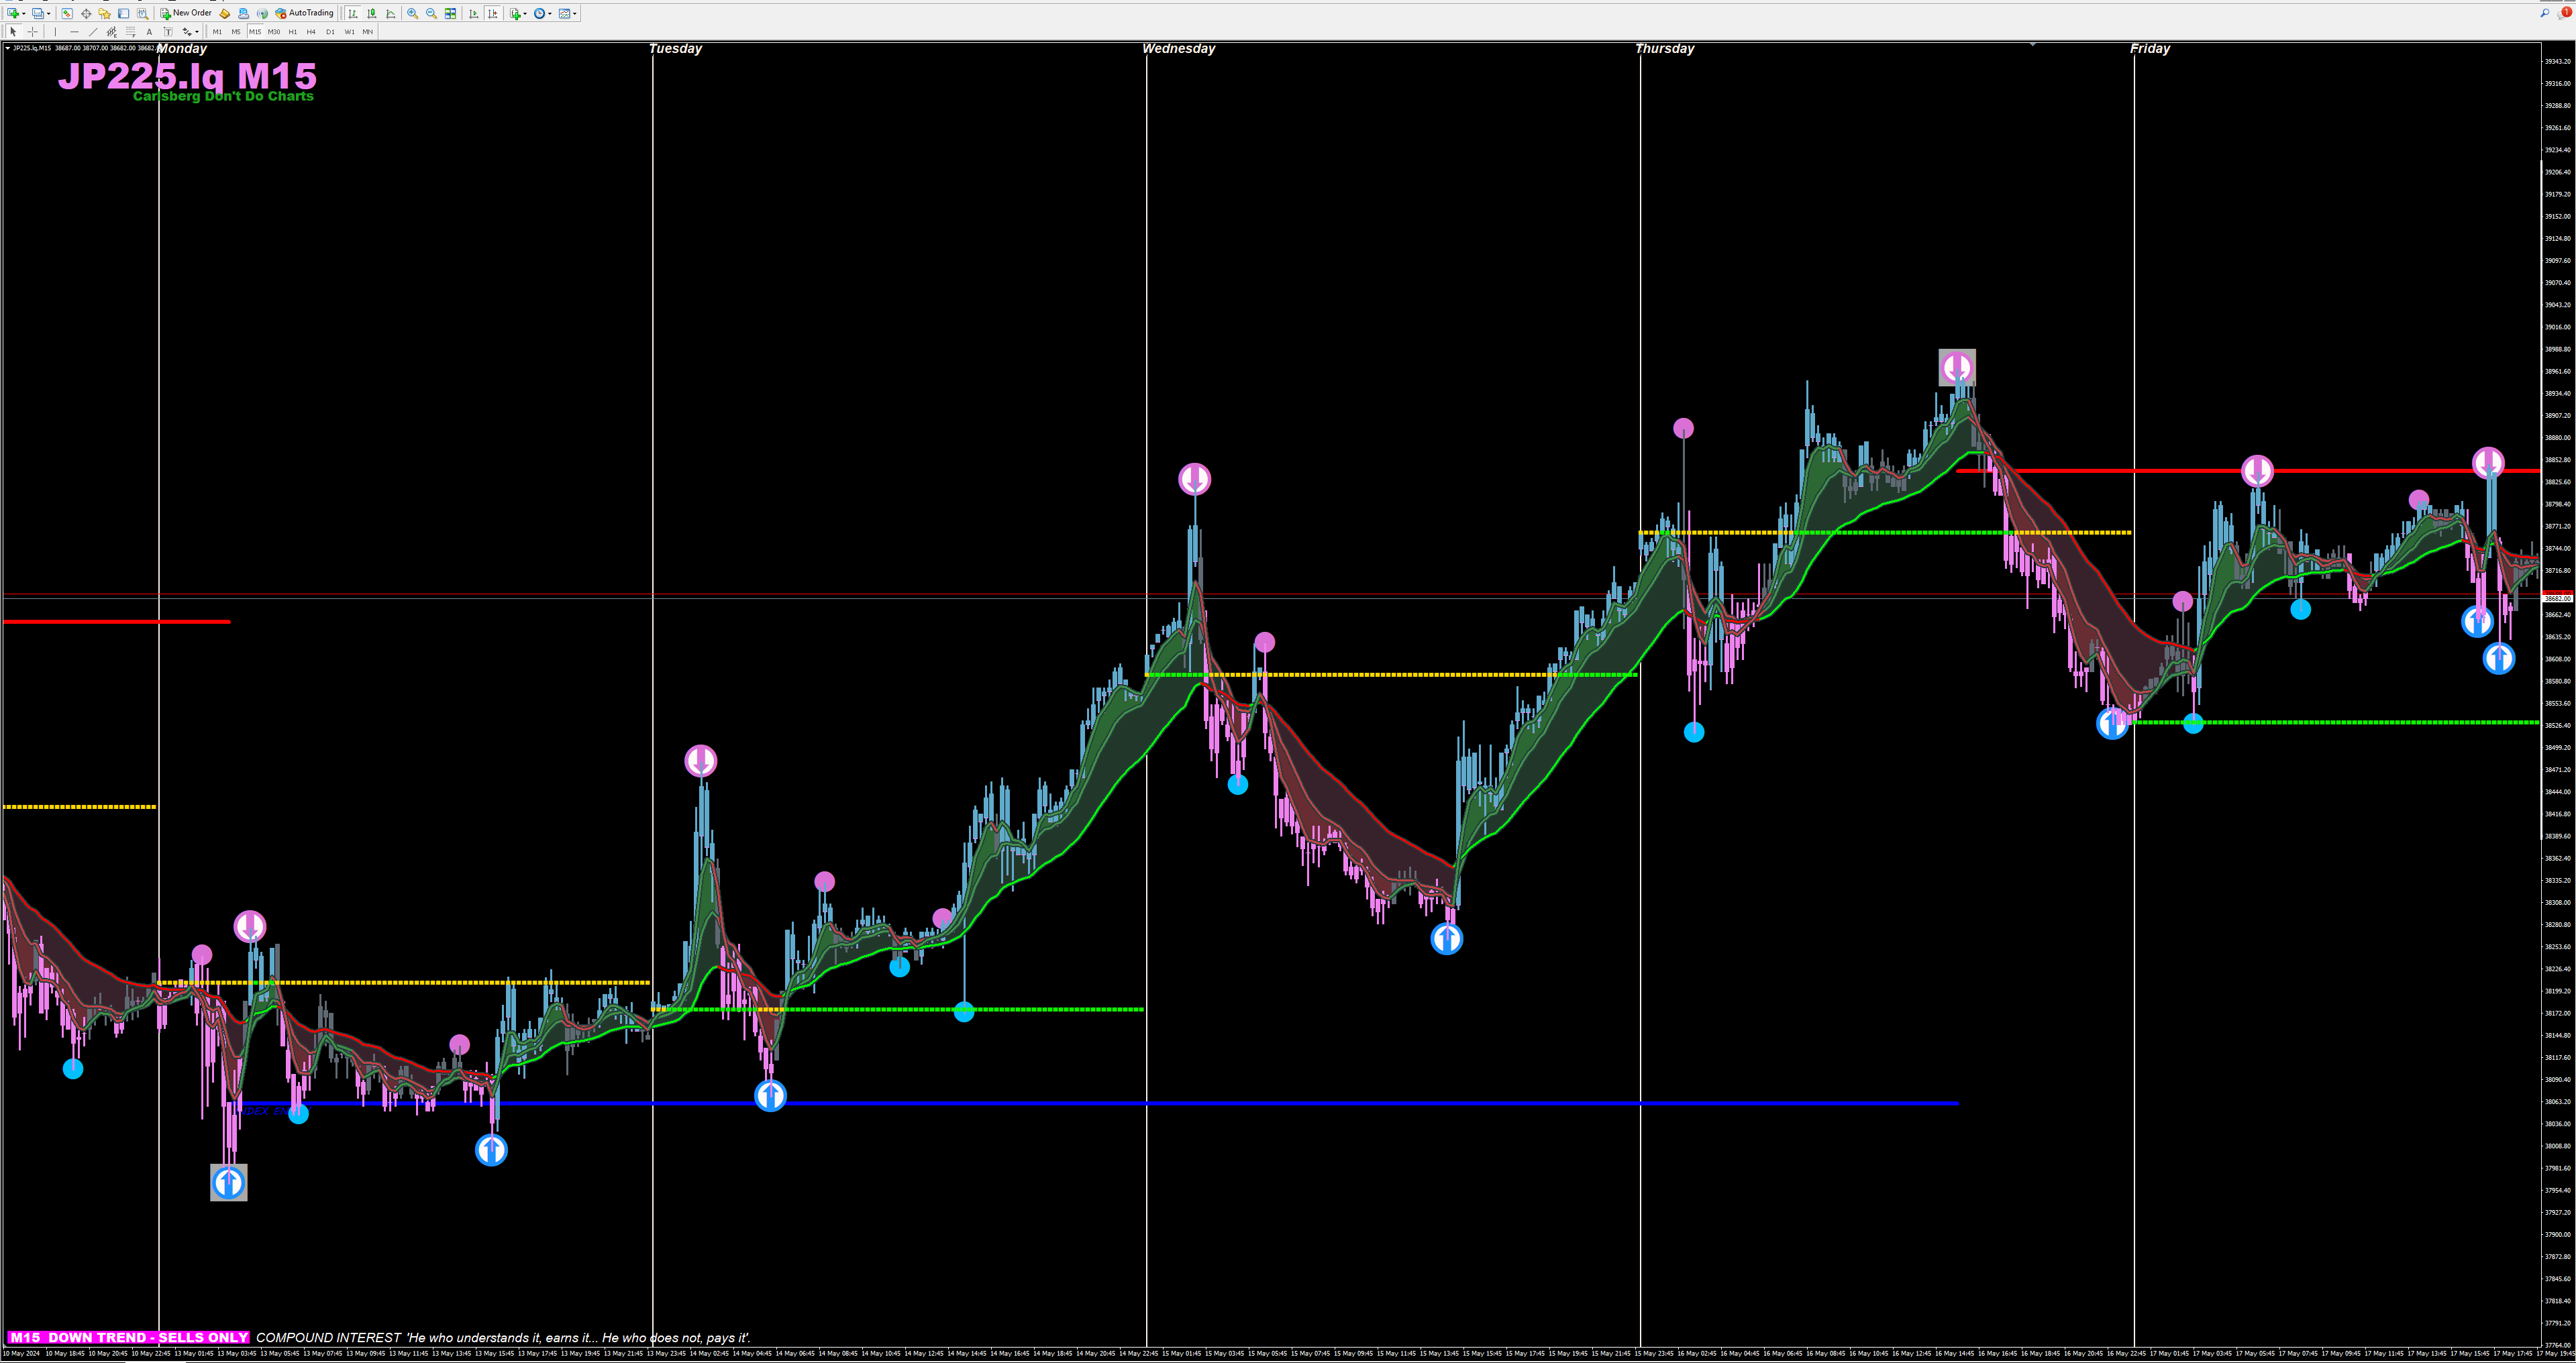2576x1363 pixels.
Task: Click the New Order button
Action: pos(186,13)
